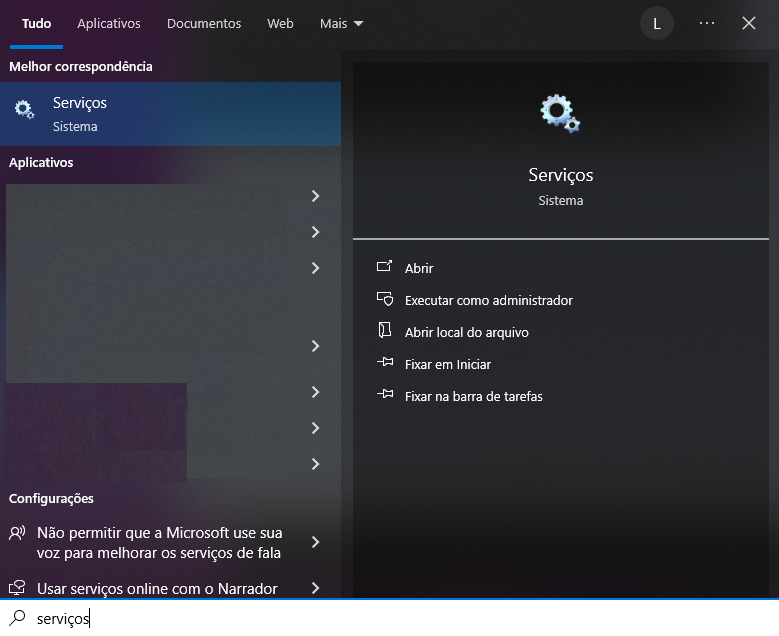
Task: Open the Microsoft voice services setting
Action: point(170,543)
